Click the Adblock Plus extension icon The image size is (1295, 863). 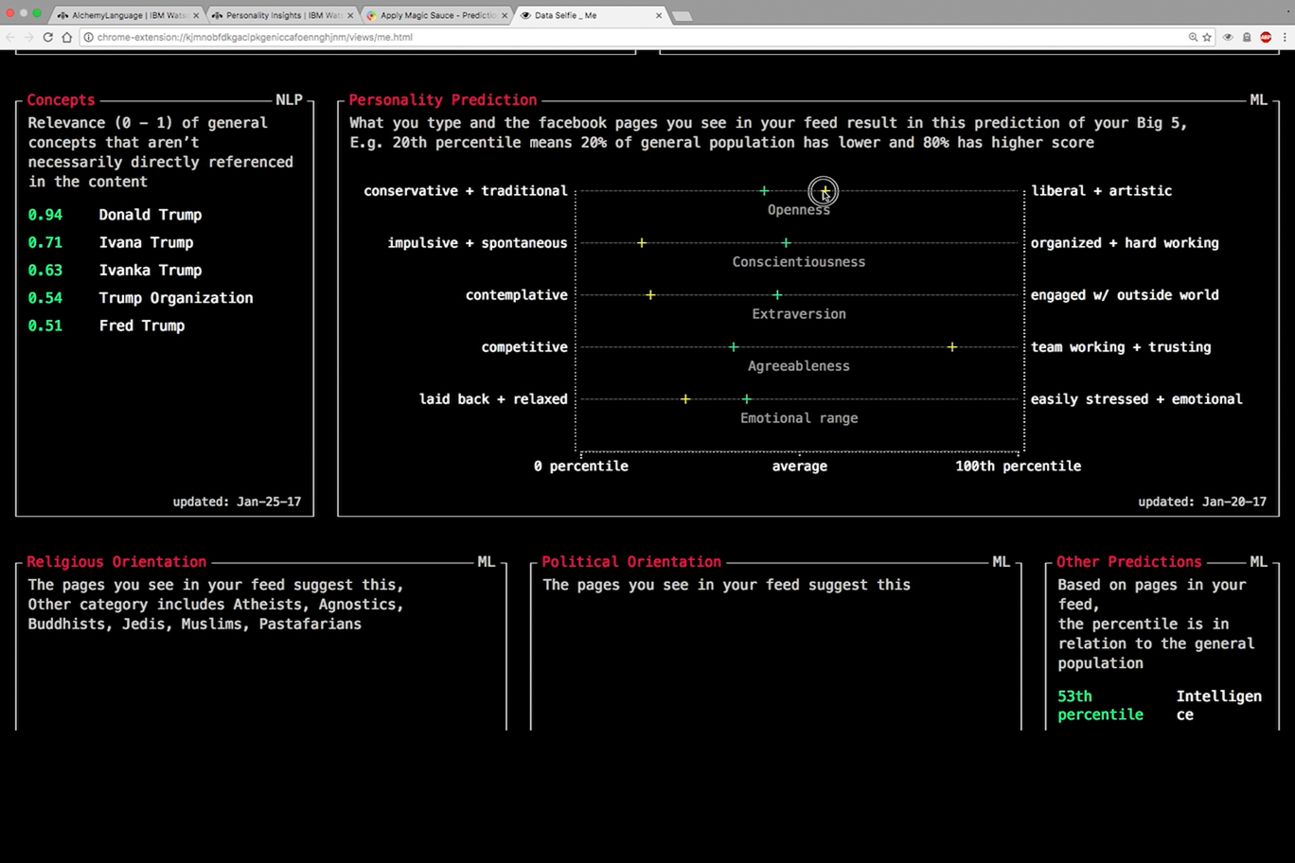(x=1265, y=37)
